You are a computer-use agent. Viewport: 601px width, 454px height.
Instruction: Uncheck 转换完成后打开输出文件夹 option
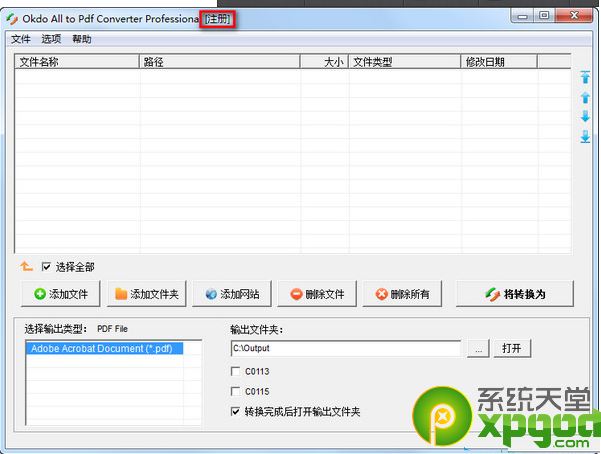[235, 411]
